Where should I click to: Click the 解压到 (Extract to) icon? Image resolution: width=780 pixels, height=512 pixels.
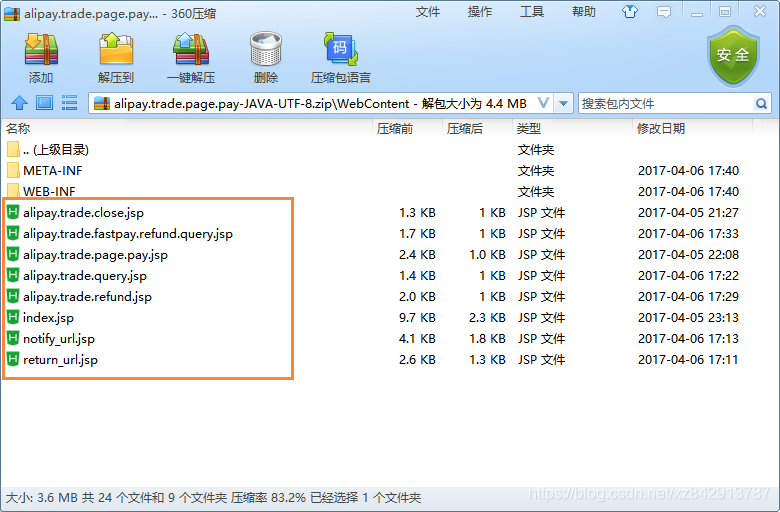click(x=116, y=49)
